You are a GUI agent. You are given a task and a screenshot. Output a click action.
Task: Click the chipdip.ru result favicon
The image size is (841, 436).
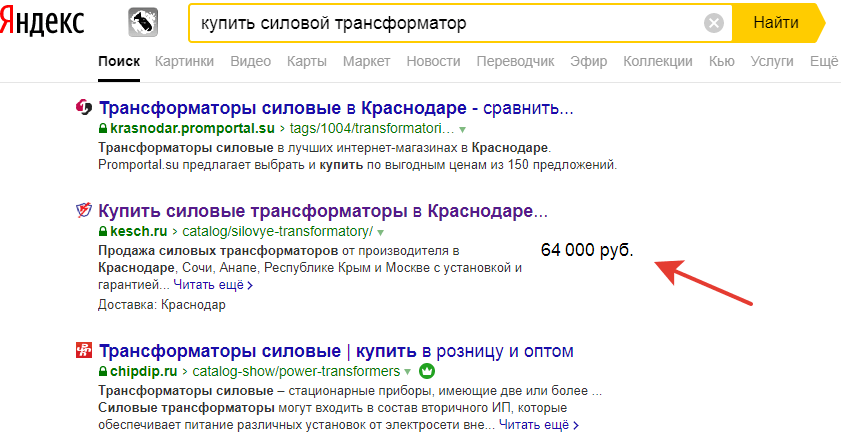[x=84, y=351]
